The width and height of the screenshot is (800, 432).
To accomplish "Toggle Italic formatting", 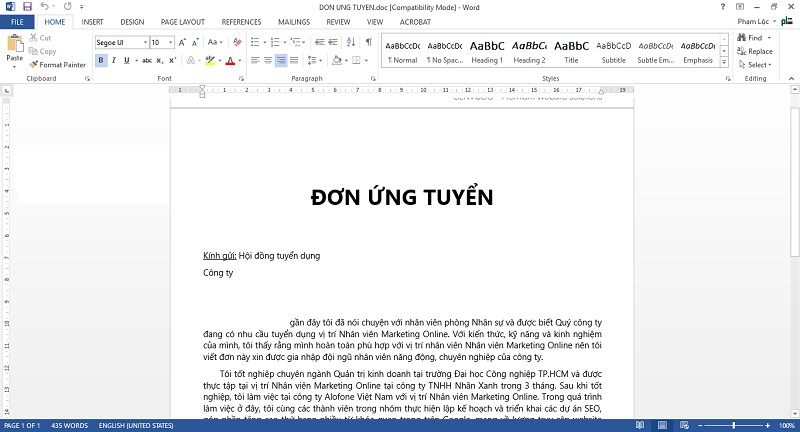I will click(x=115, y=61).
